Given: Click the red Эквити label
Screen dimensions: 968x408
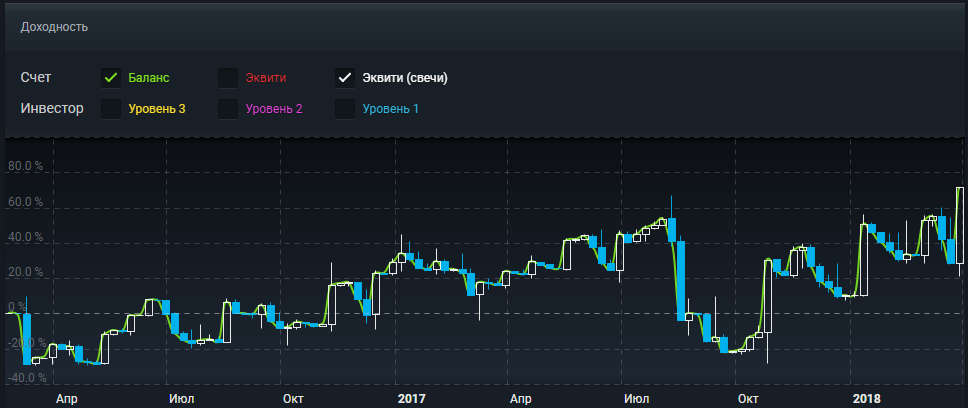Looking at the screenshot, I should 265,78.
